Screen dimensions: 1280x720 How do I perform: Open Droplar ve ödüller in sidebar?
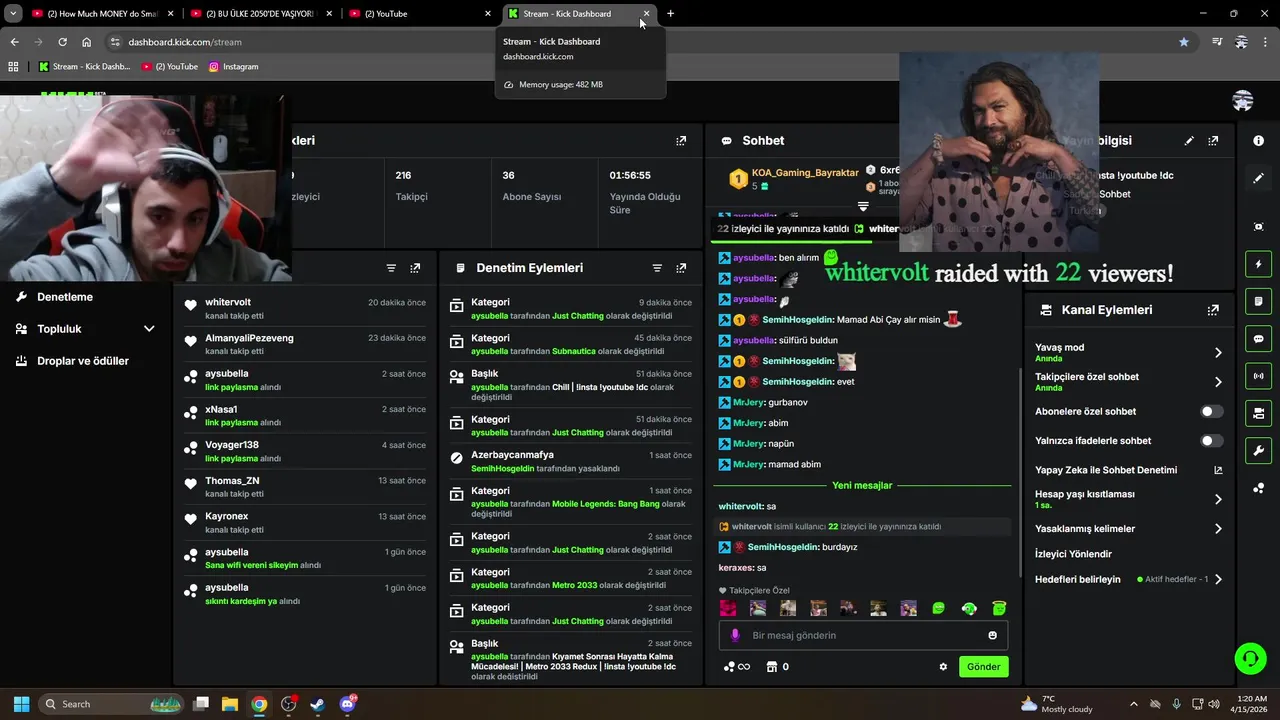tap(85, 361)
